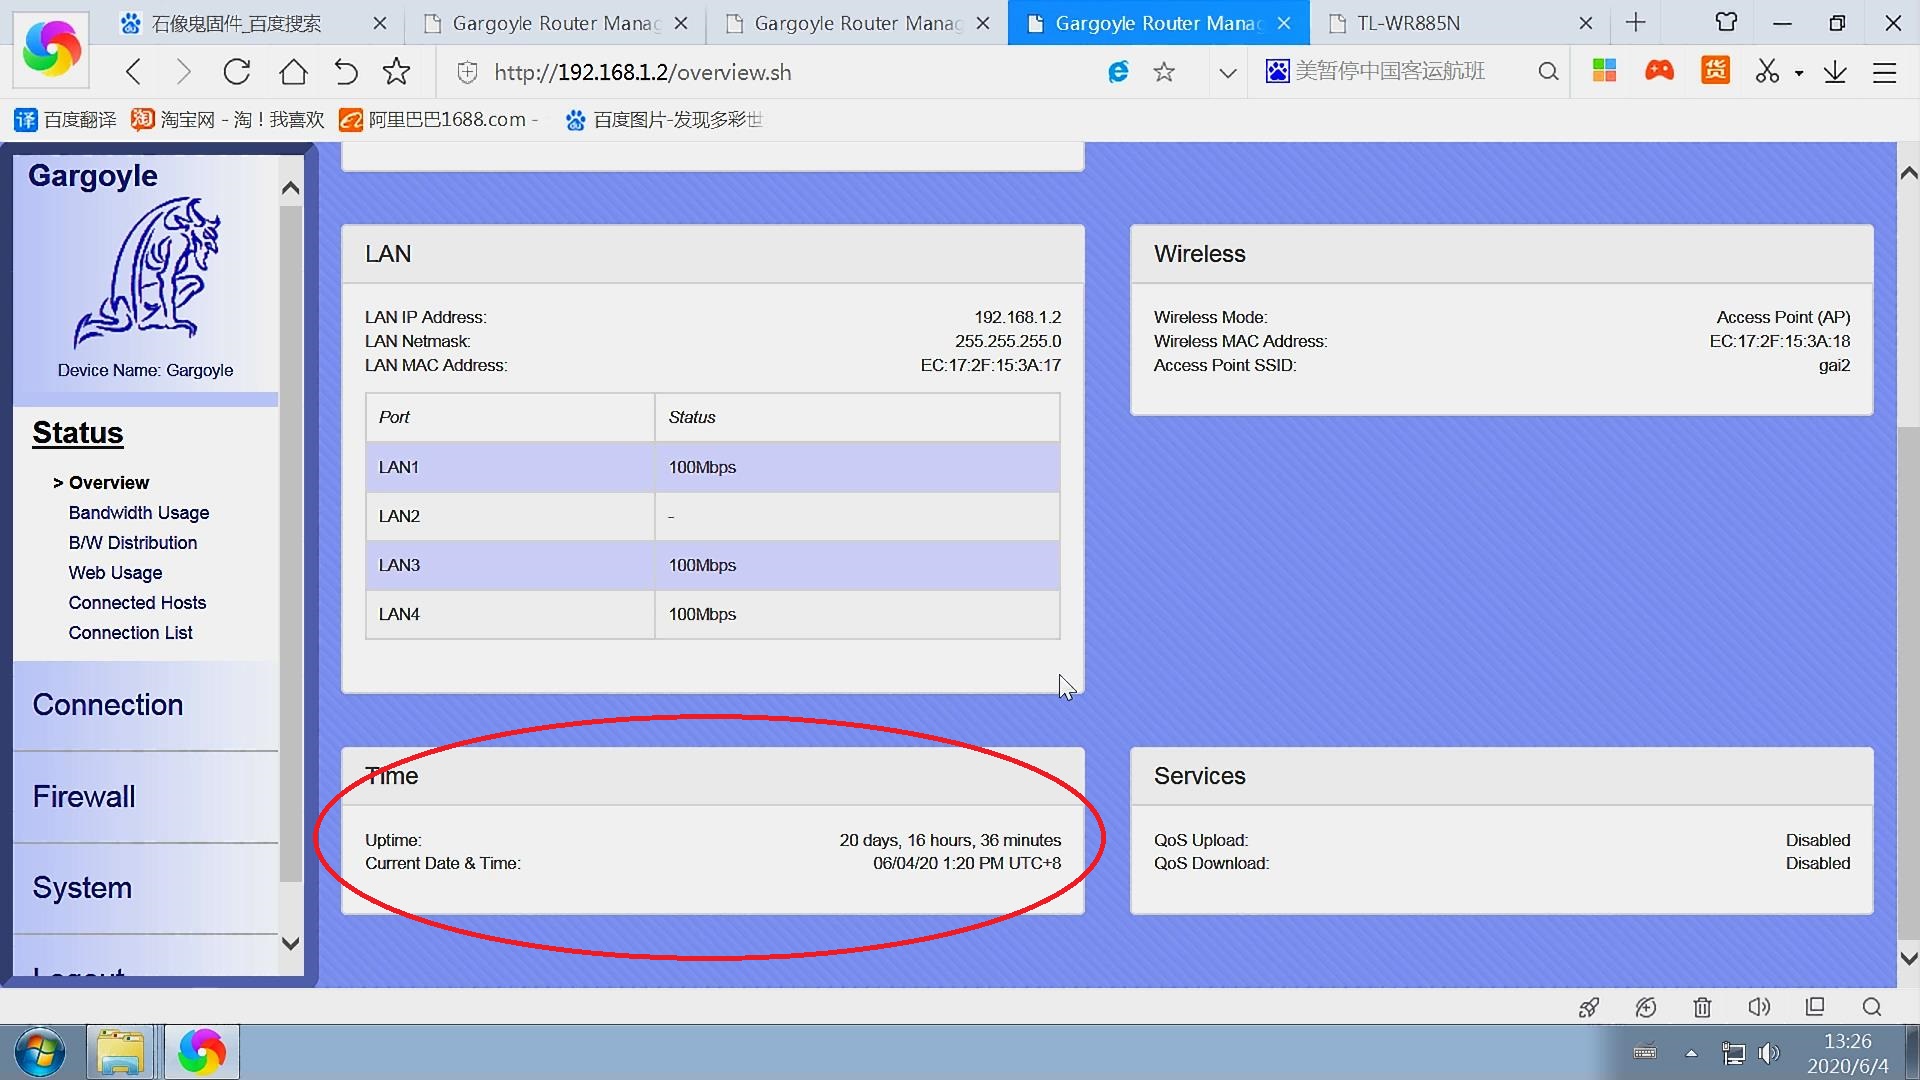Click the undo close-tab arrow icon
Screen dimensions: 1920x1080
[346, 72]
